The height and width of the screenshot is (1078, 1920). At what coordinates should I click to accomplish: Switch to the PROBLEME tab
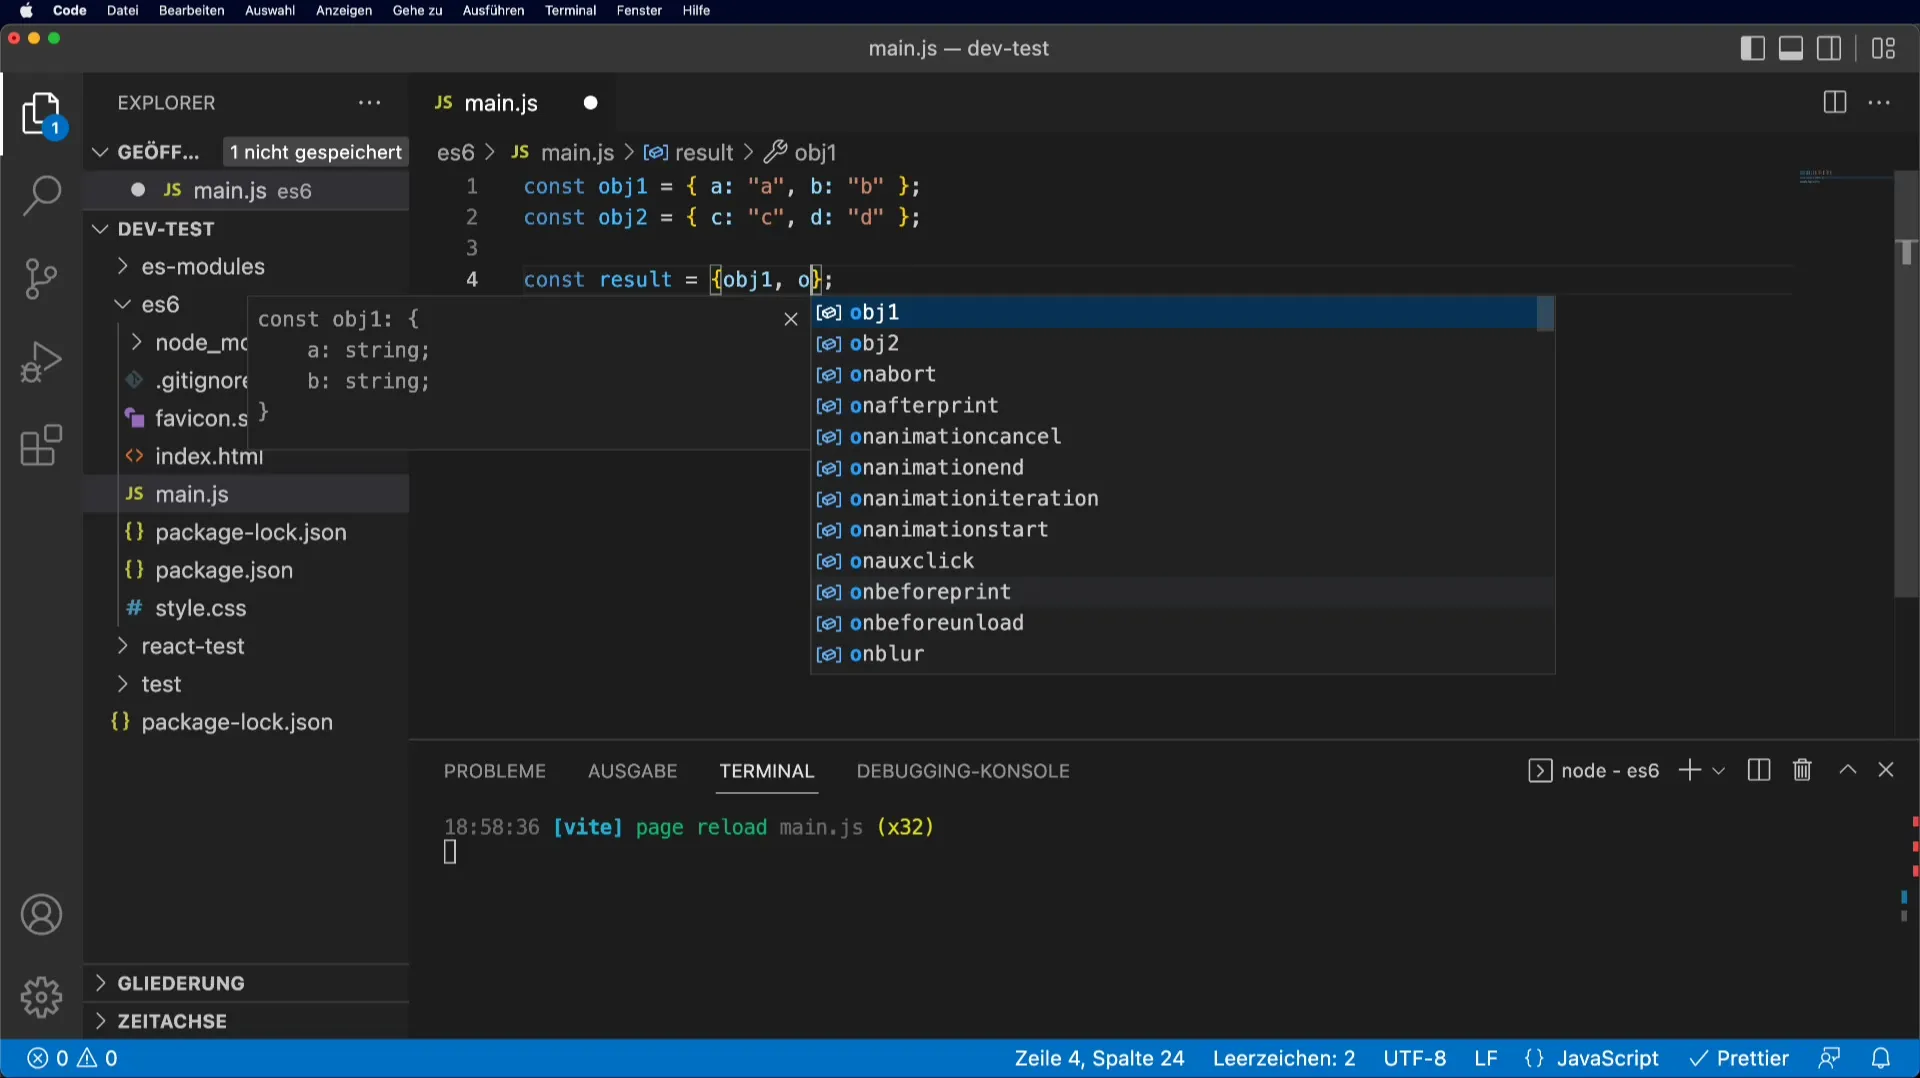tap(495, 771)
